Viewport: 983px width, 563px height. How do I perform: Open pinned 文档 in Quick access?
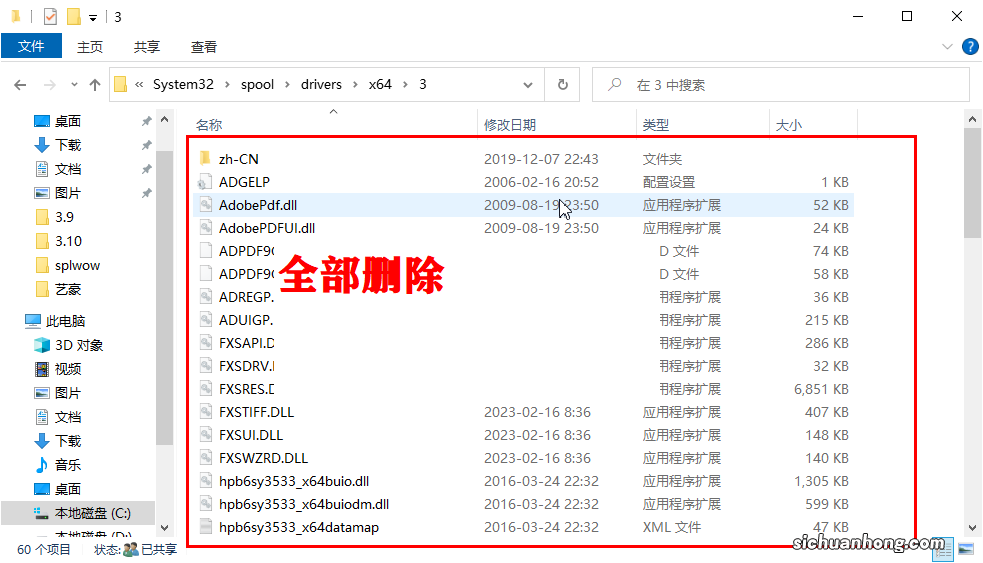click(68, 169)
